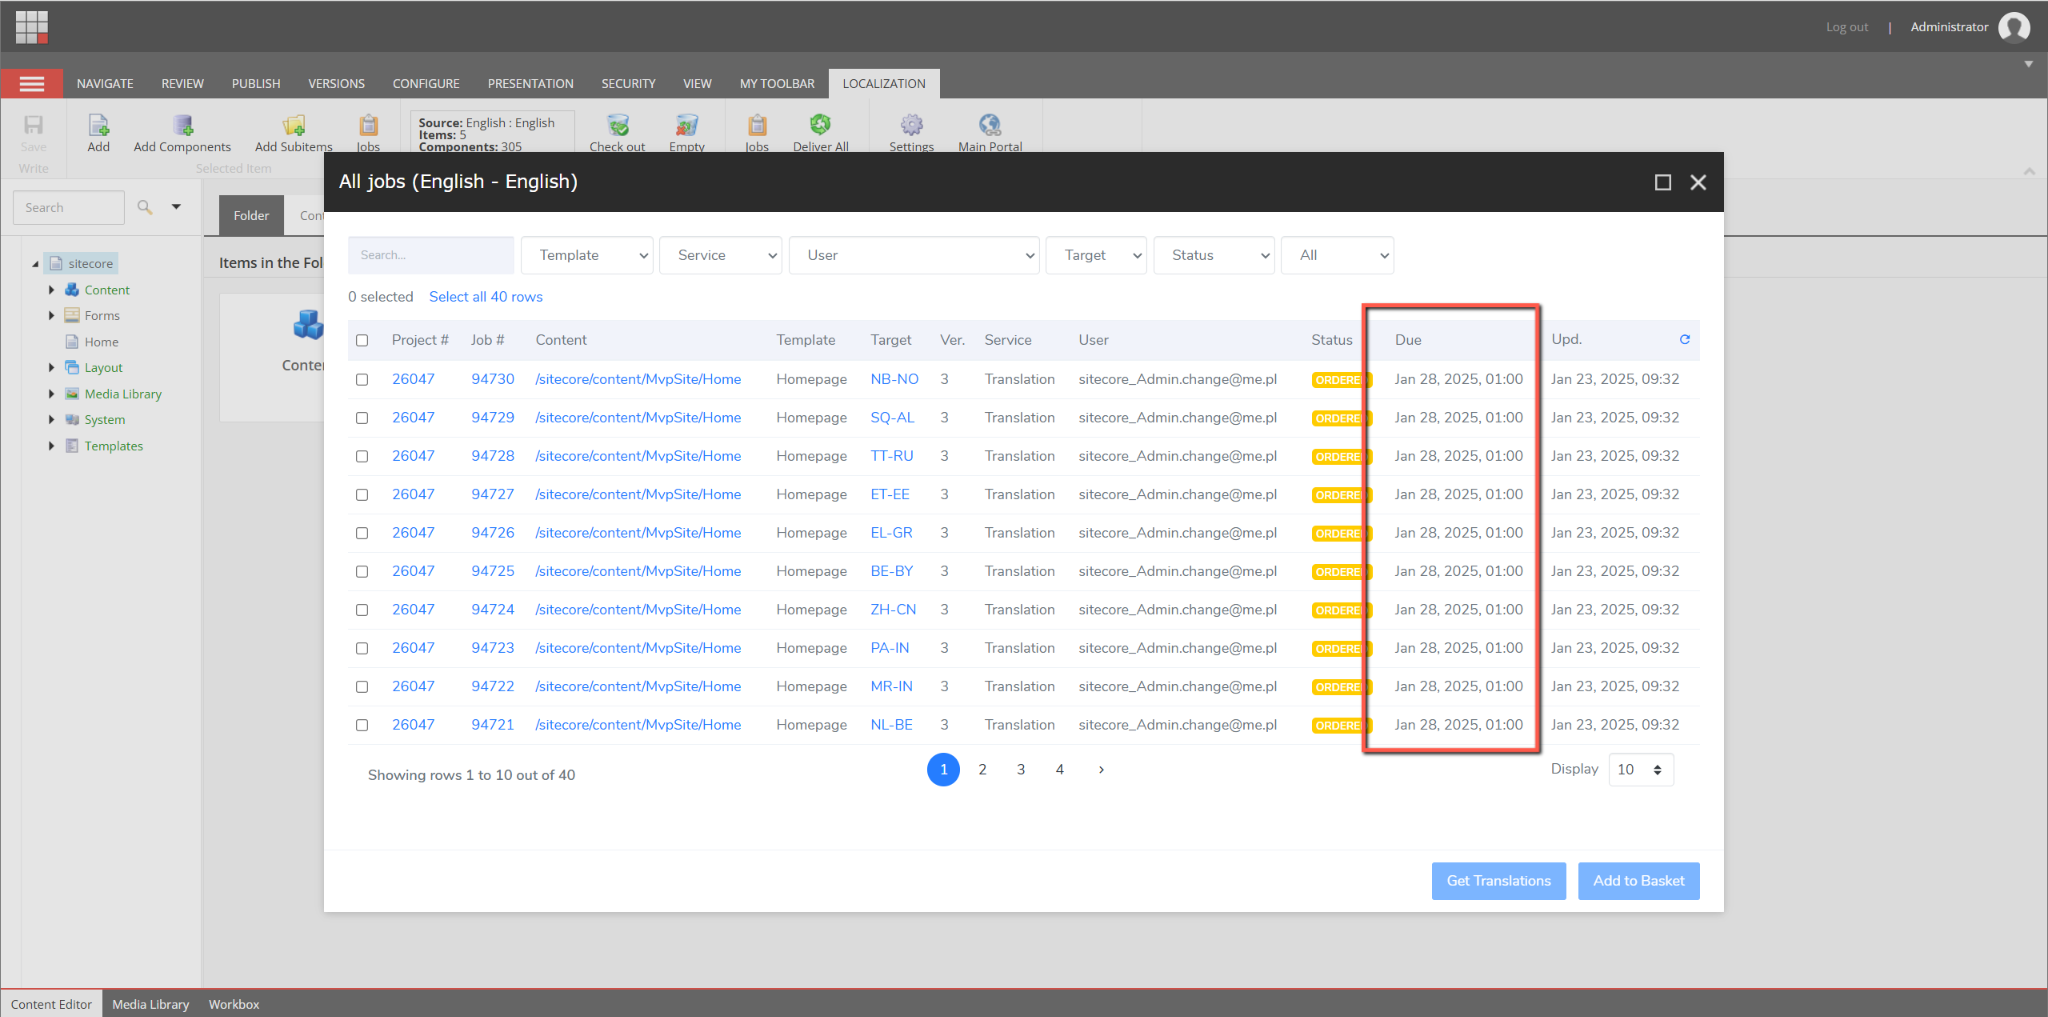This screenshot has height=1017, width=2048.
Task: Open job number 94723 link
Action: click(493, 648)
